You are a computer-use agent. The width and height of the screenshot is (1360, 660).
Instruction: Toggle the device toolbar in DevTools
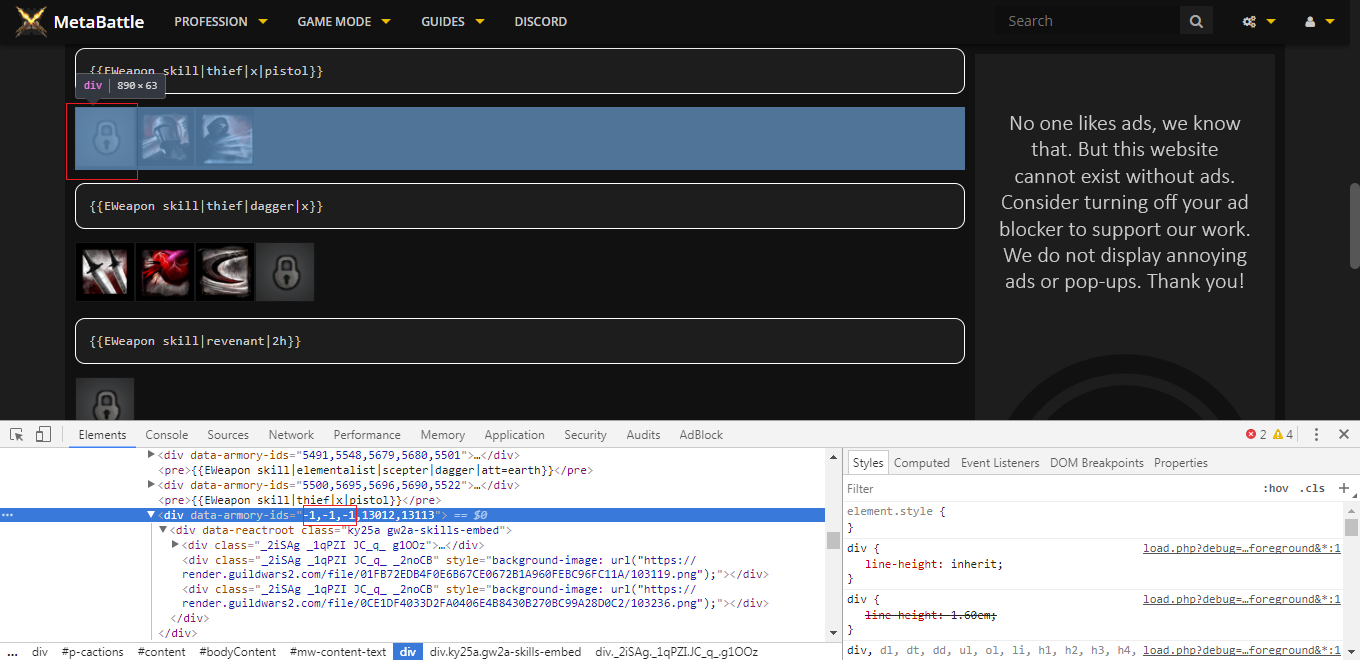[x=43, y=434]
